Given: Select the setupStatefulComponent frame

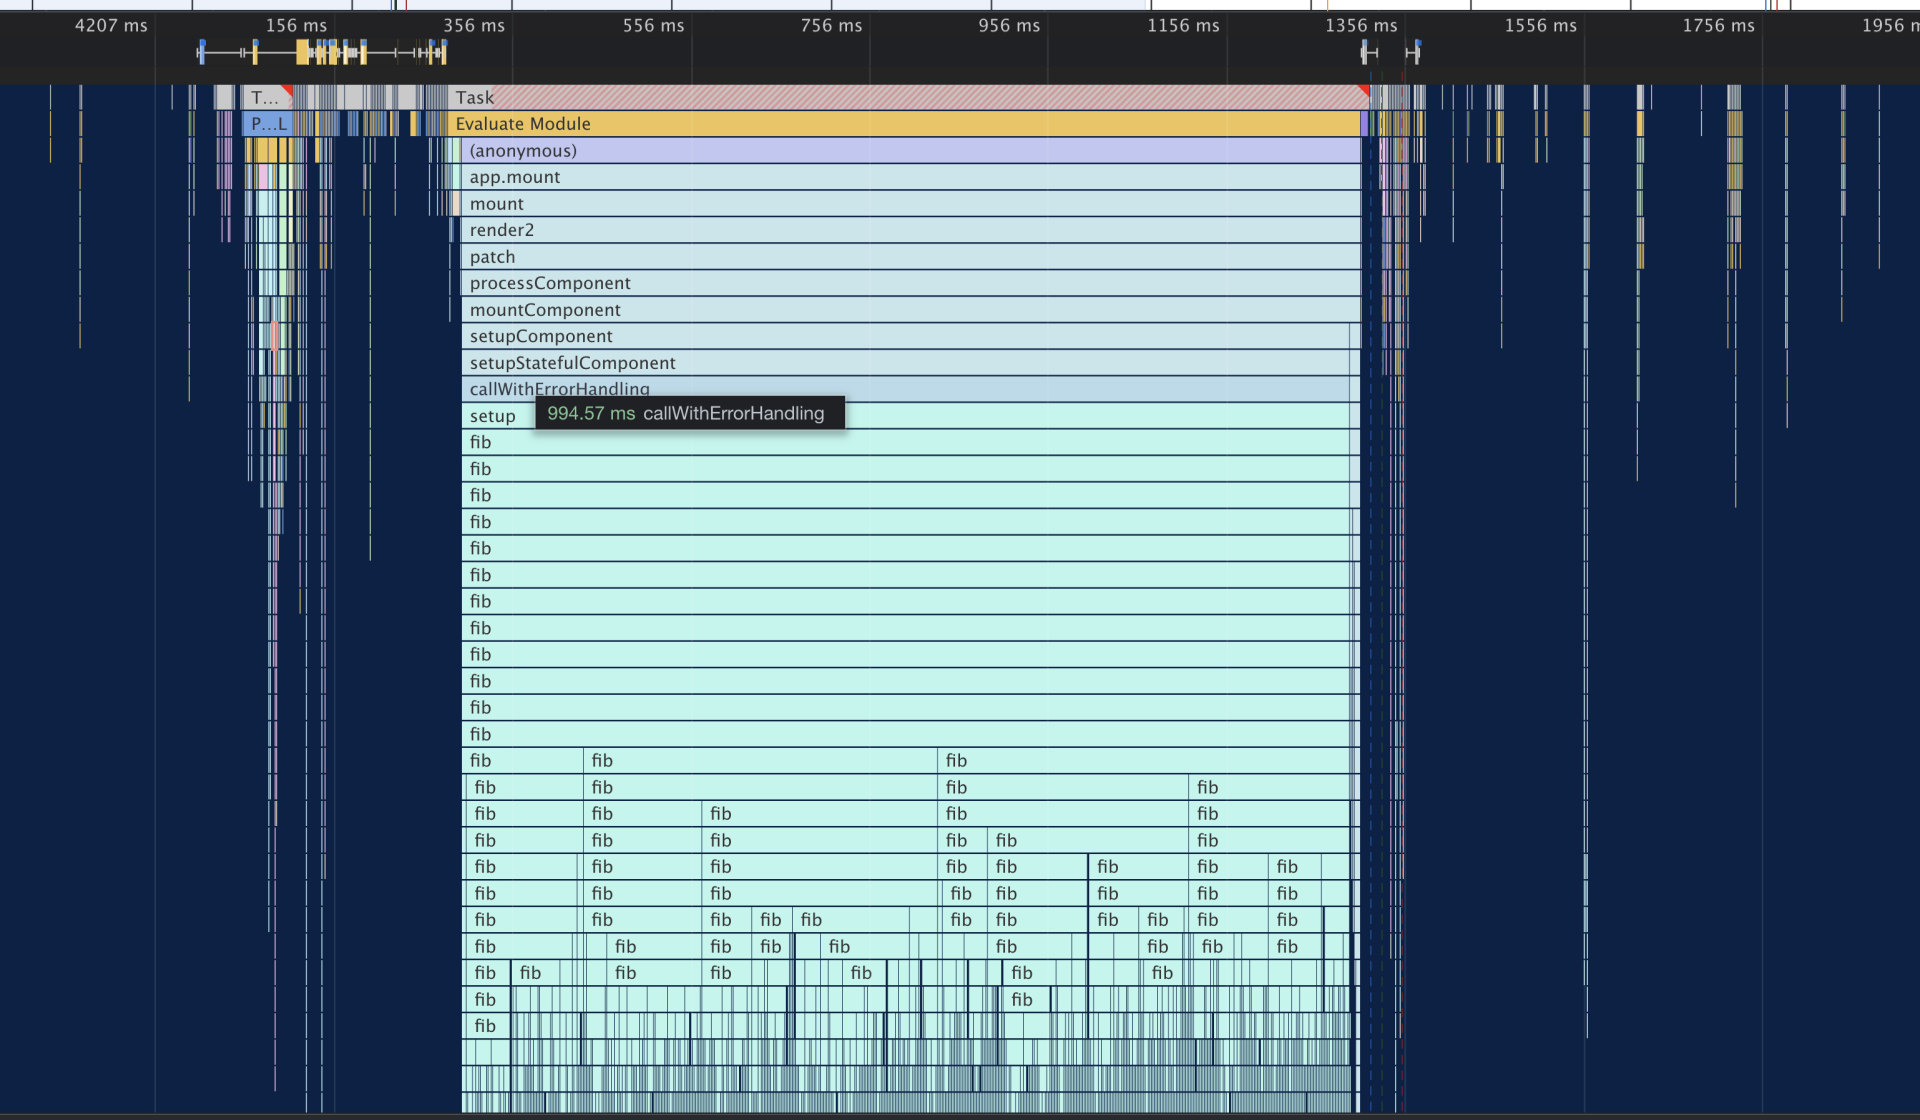Looking at the screenshot, I should pyautogui.click(x=905, y=363).
